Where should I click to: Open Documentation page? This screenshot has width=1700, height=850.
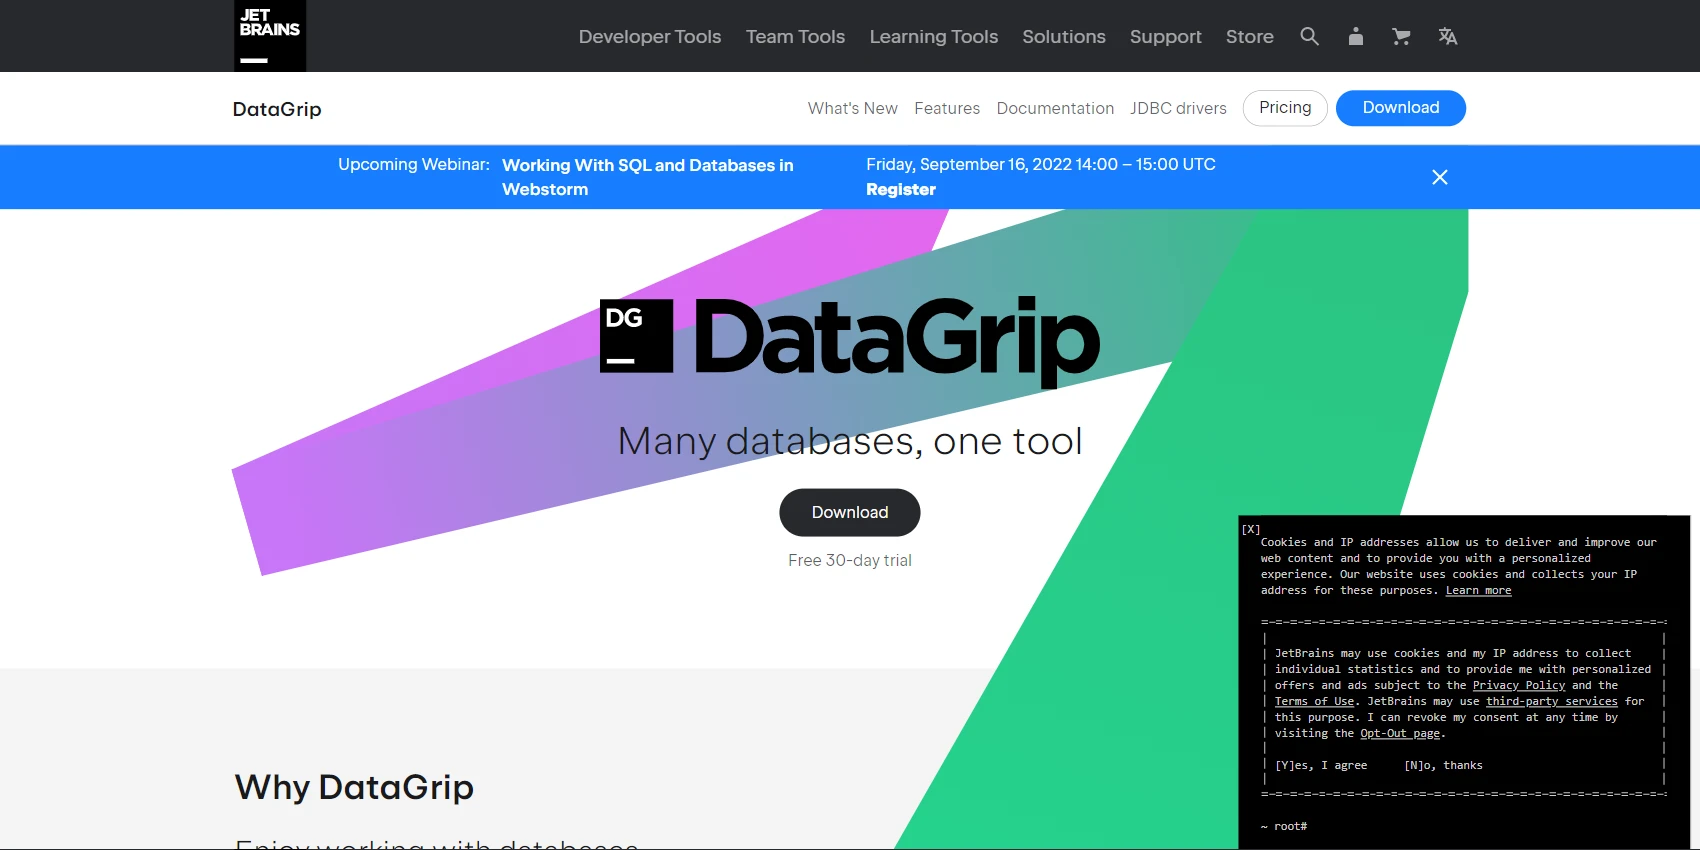(1055, 108)
